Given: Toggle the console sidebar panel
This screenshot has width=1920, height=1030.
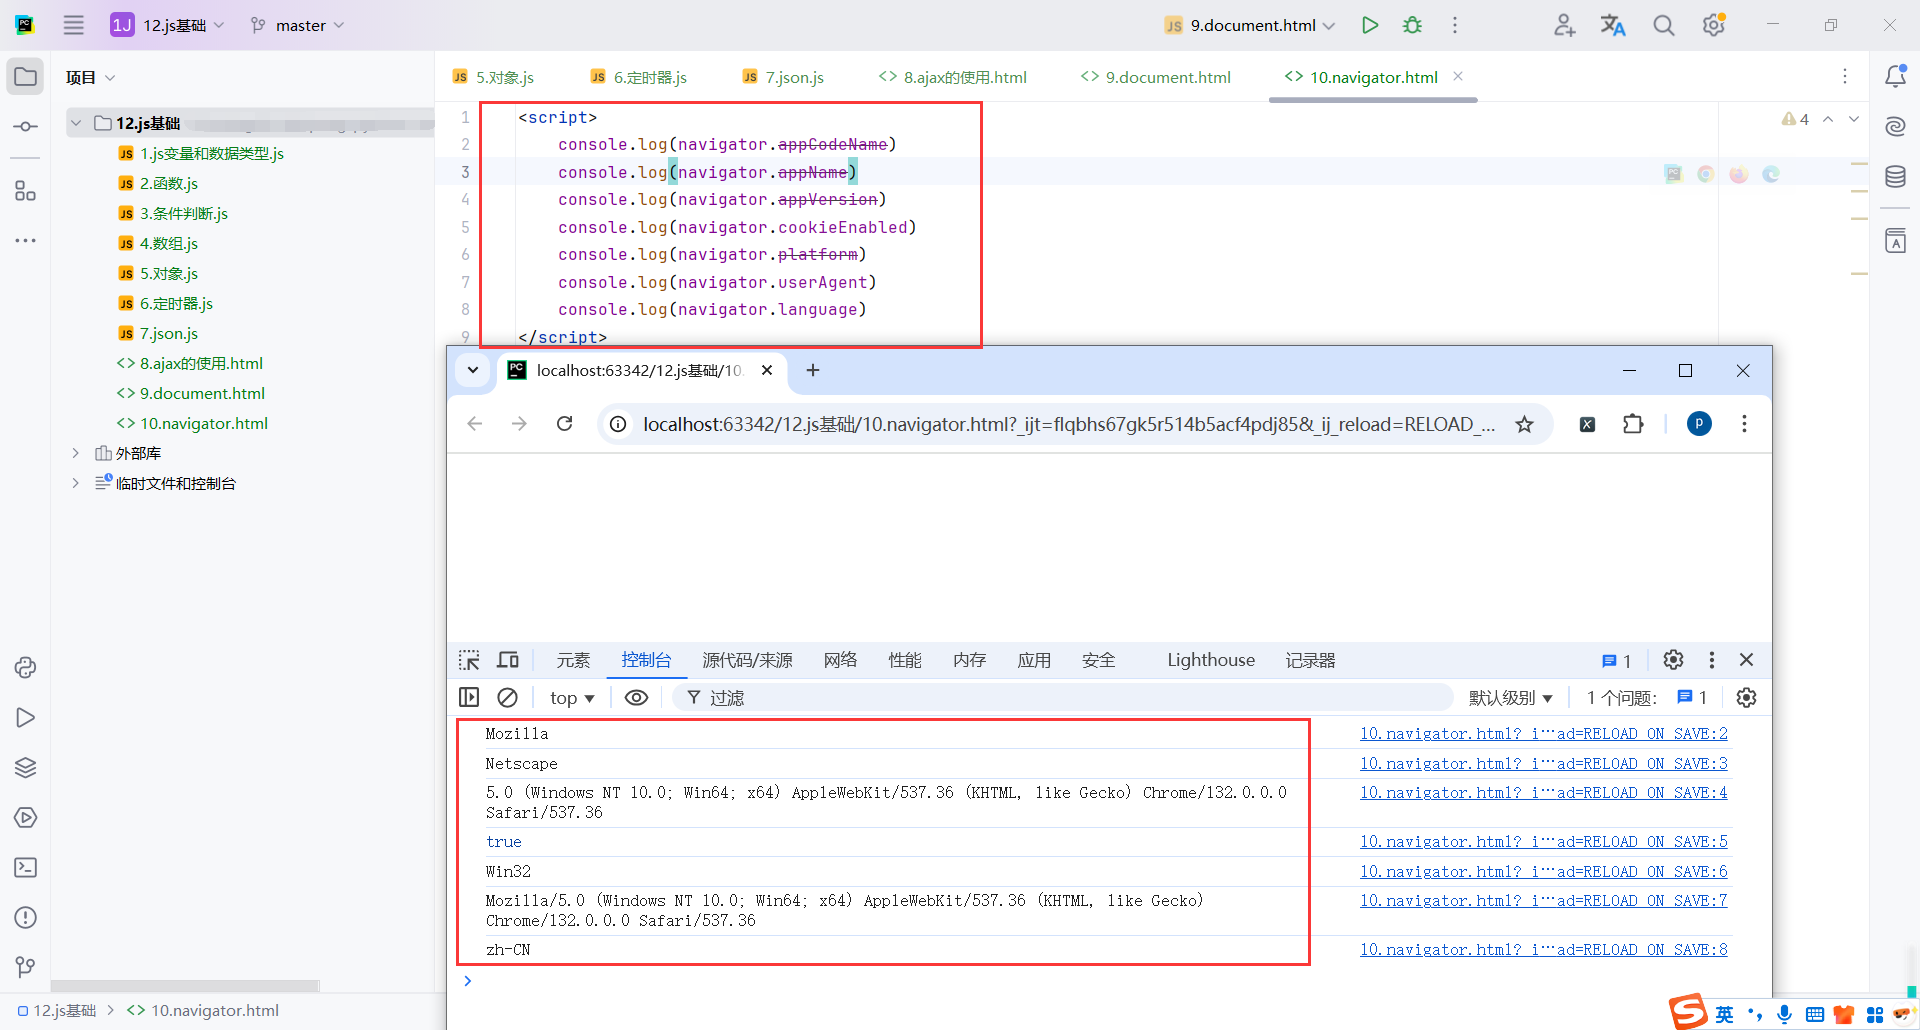Looking at the screenshot, I should coord(469,698).
